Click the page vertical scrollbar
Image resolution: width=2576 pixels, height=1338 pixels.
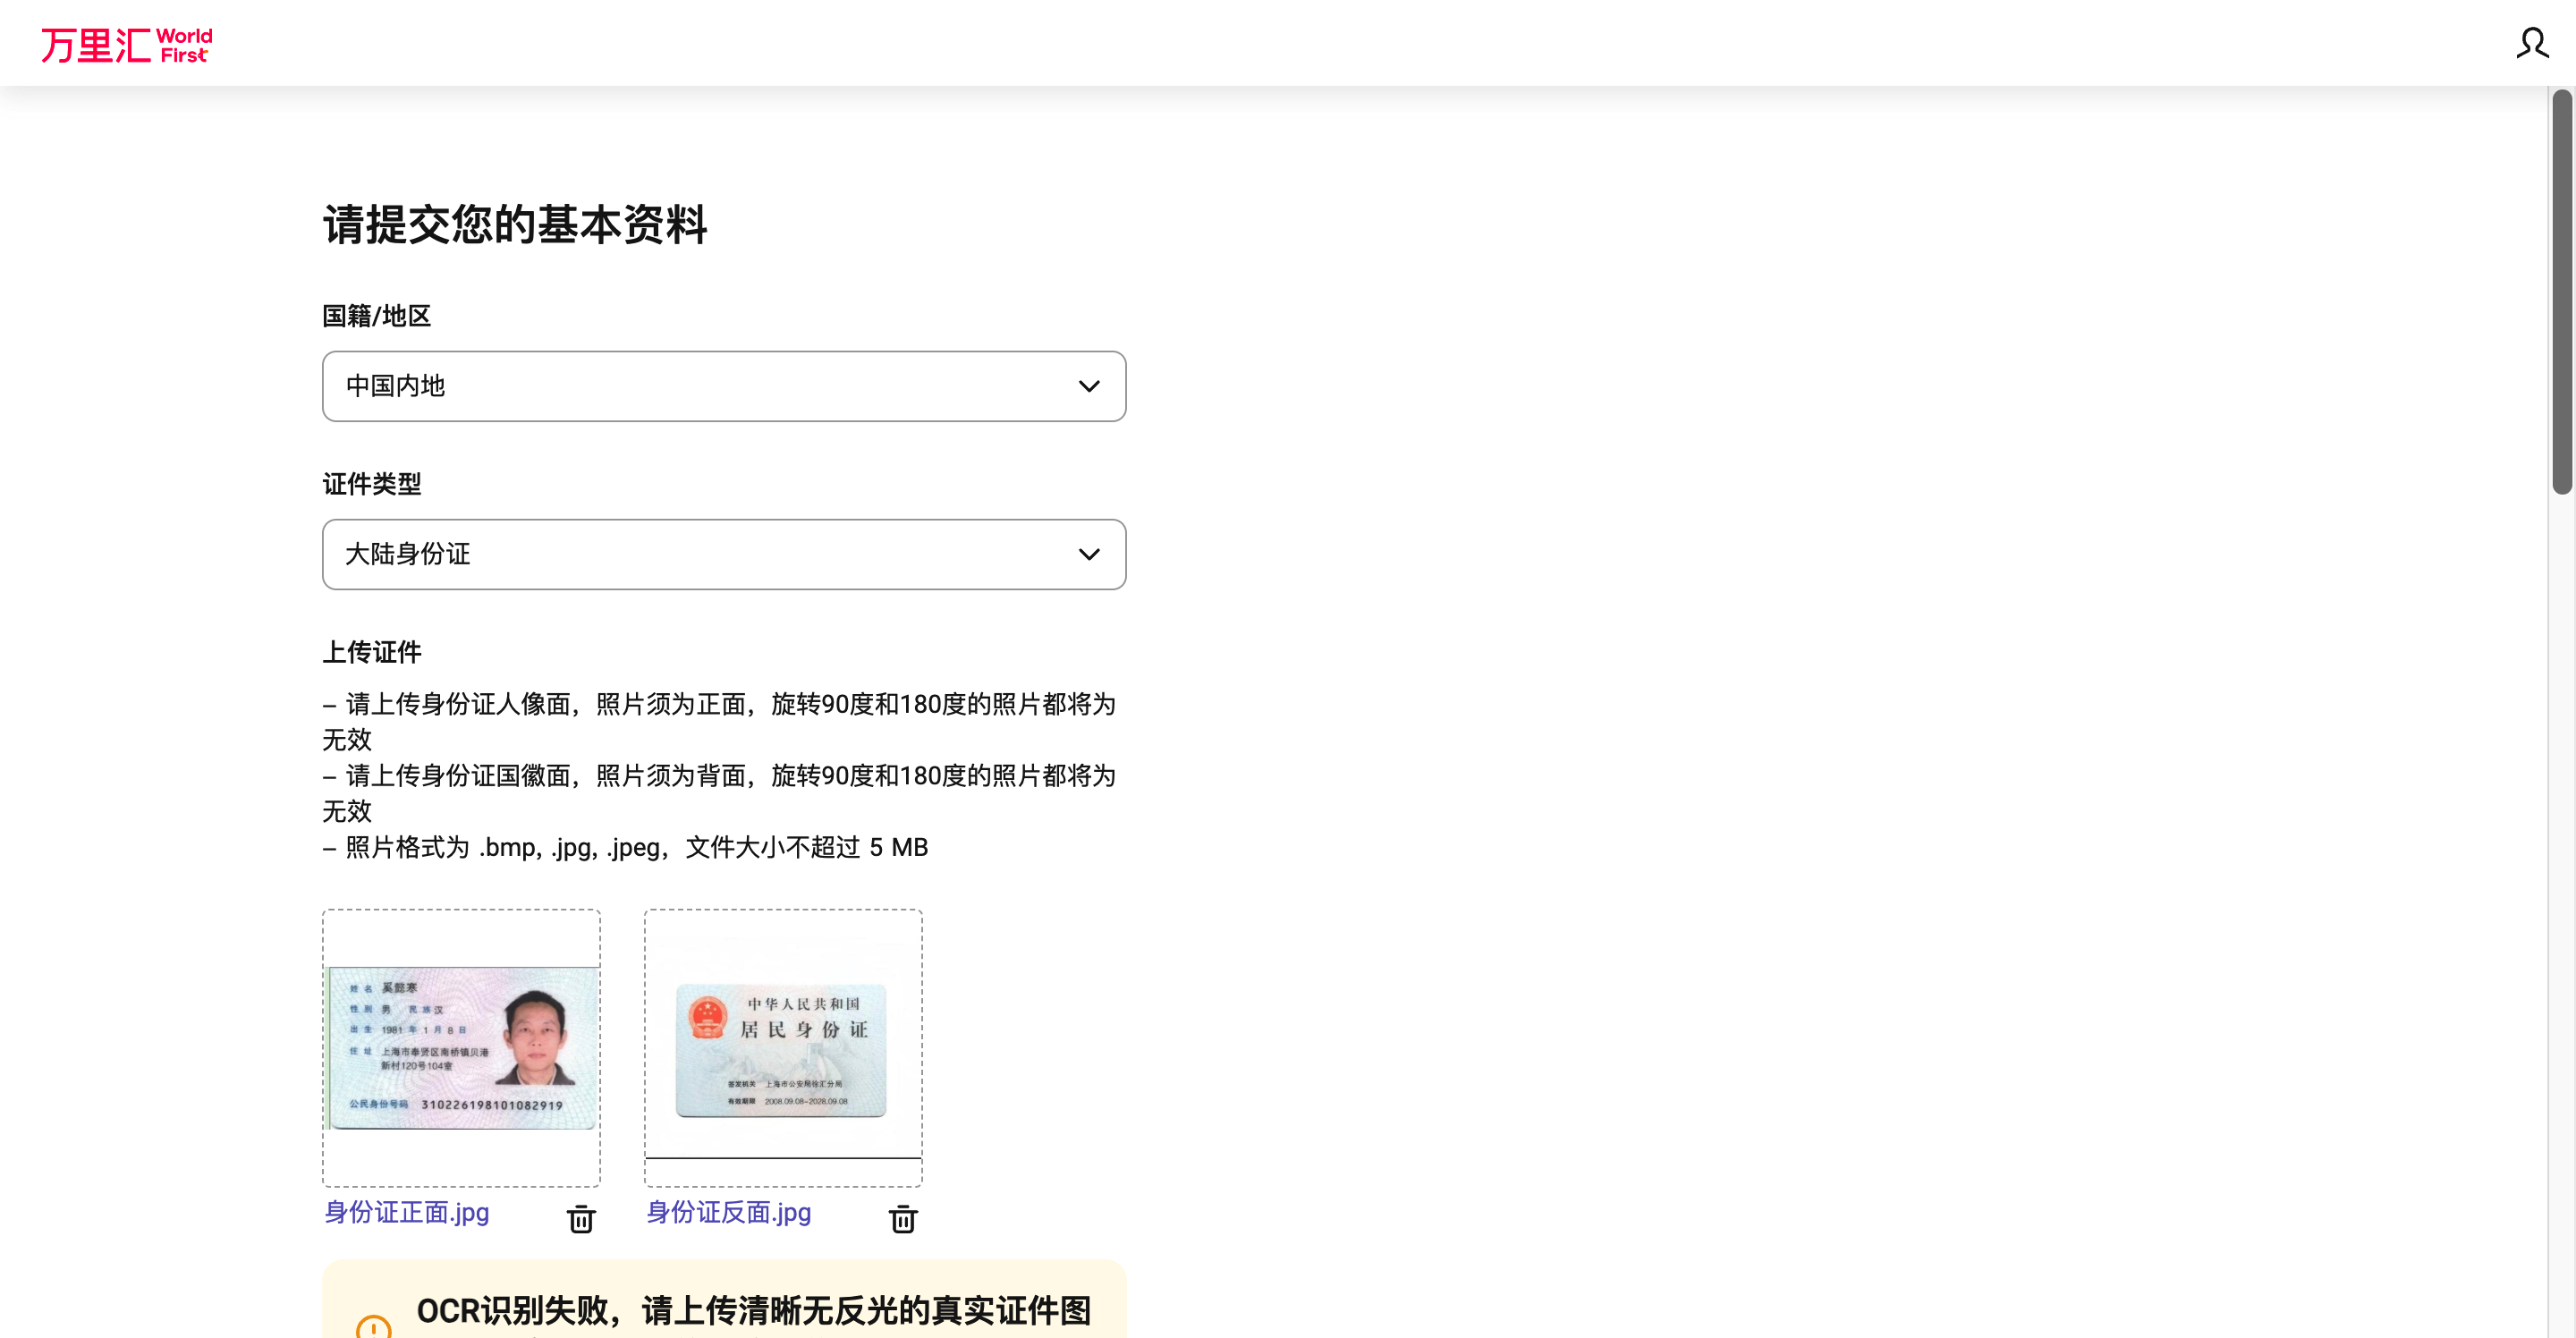[2562, 292]
